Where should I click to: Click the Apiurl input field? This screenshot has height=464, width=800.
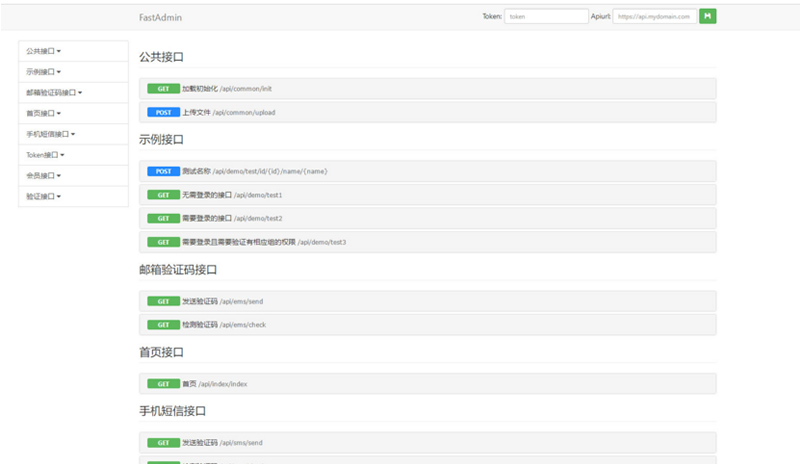(x=654, y=16)
